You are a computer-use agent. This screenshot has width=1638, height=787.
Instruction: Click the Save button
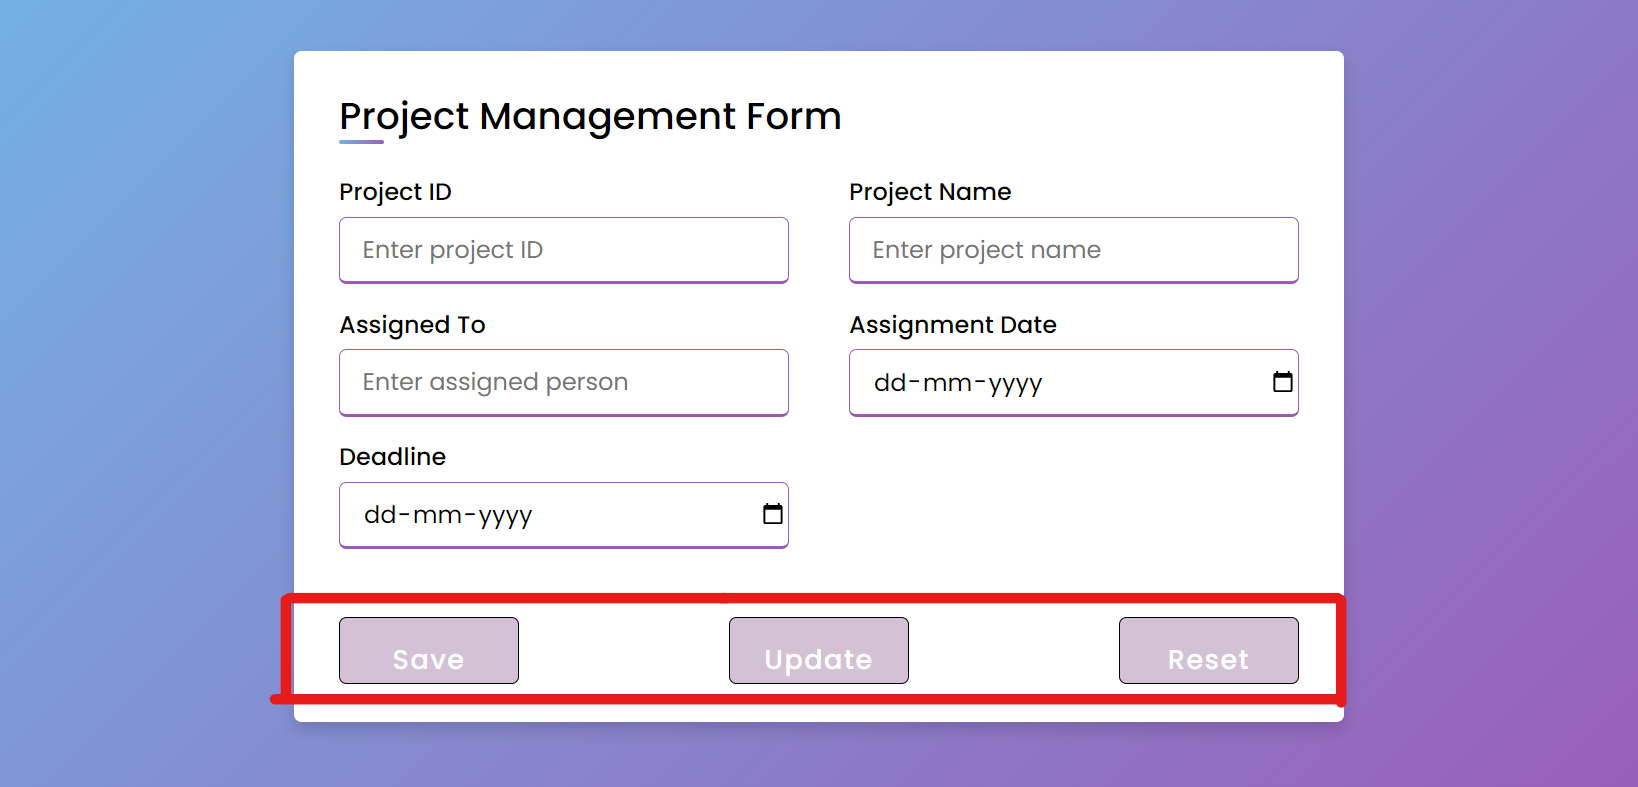point(428,650)
